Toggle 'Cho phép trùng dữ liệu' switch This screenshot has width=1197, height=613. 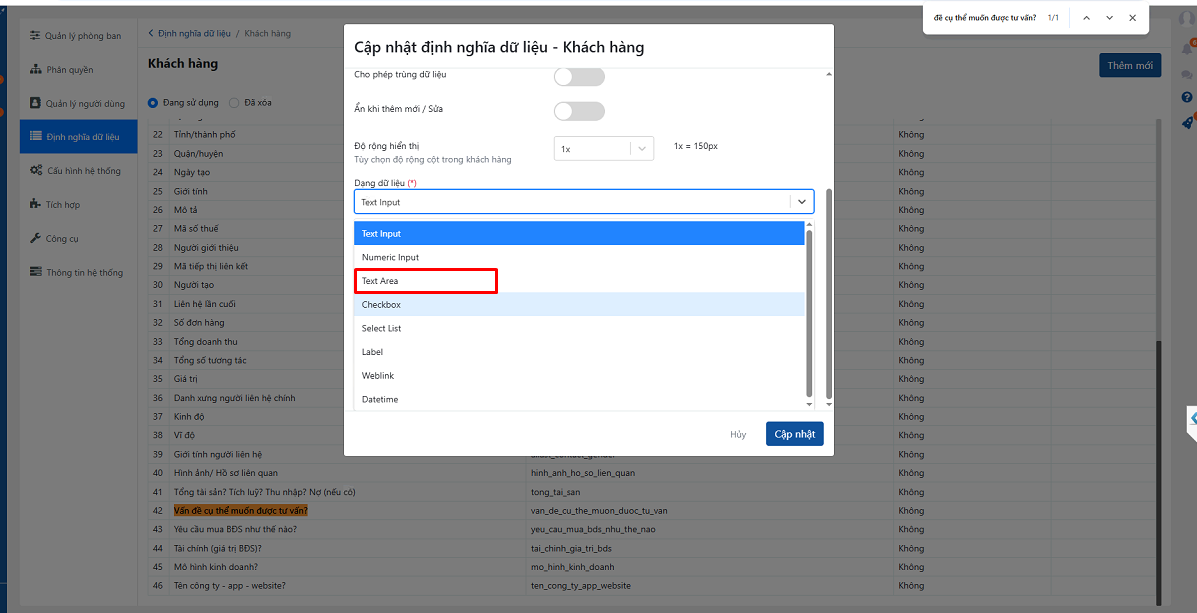pyautogui.click(x=579, y=77)
